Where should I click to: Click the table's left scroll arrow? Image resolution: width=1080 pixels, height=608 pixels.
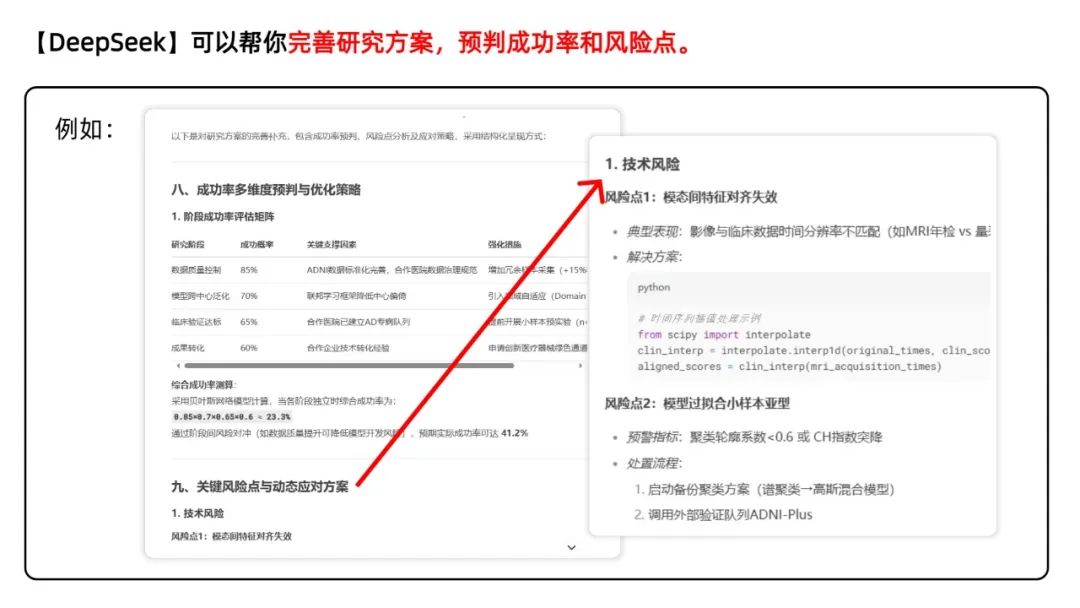point(178,366)
